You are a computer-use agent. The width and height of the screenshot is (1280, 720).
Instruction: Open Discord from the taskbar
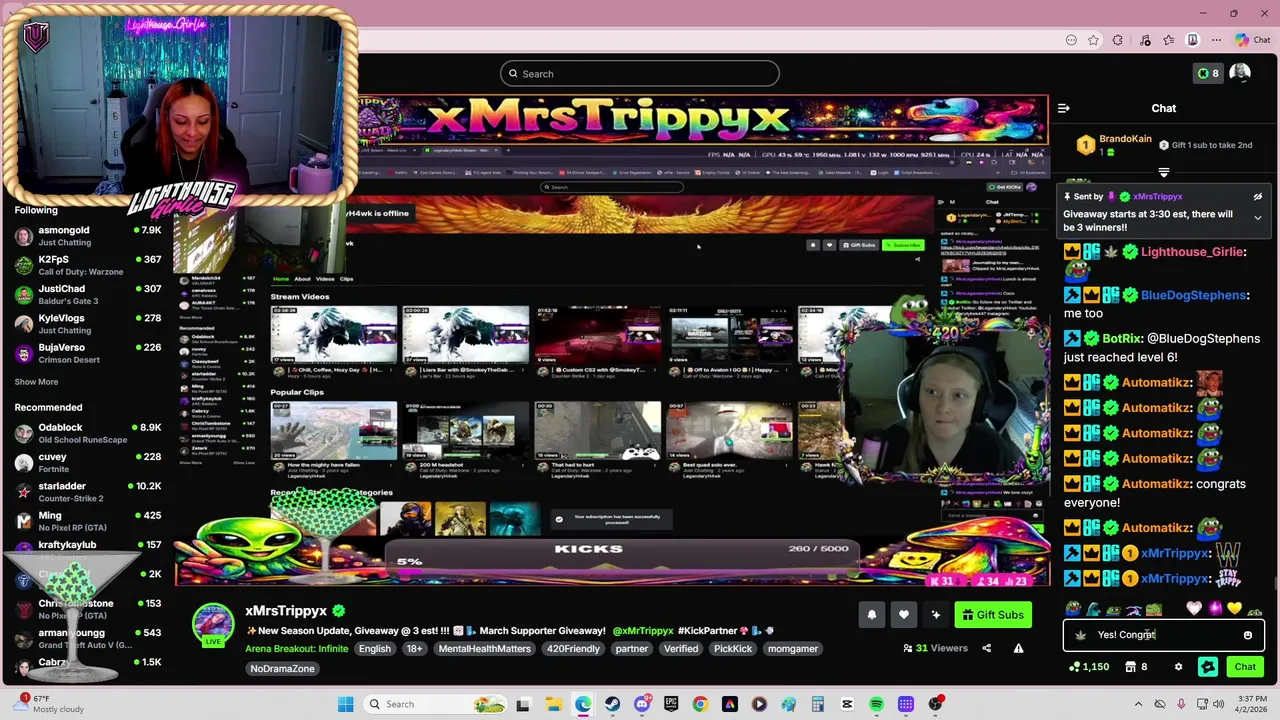pyautogui.click(x=642, y=704)
